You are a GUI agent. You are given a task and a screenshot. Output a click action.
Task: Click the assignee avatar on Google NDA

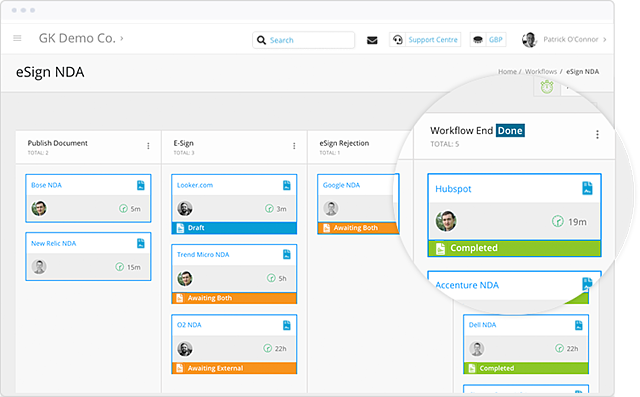pos(331,208)
